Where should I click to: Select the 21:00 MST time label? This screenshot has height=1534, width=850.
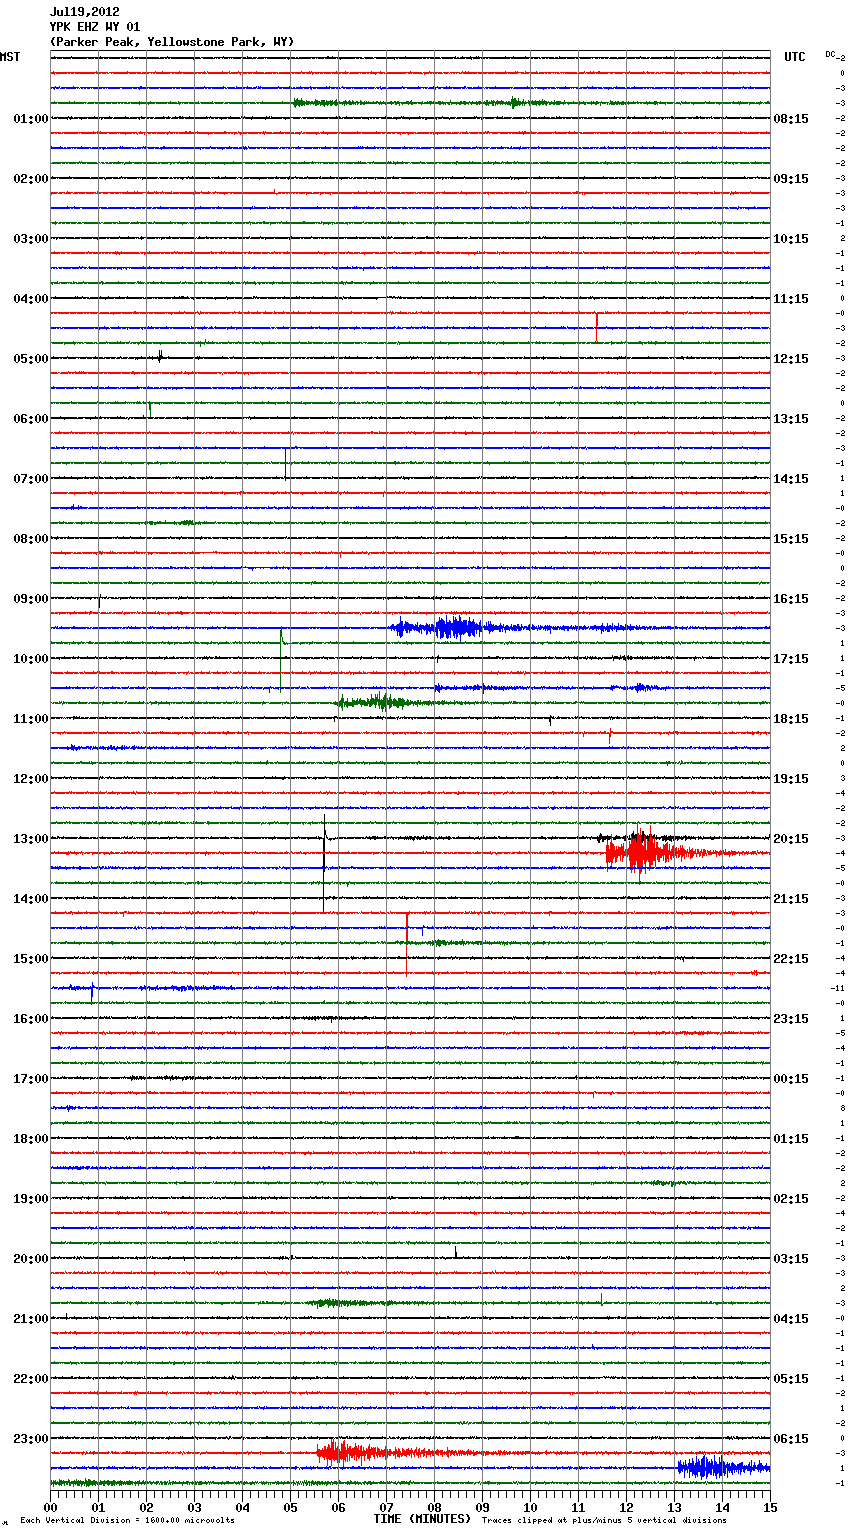click(x=30, y=1319)
